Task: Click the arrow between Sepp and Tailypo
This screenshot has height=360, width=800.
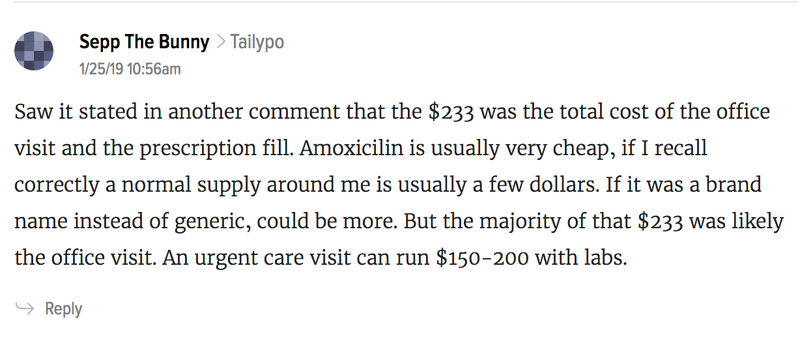Action: click(220, 42)
